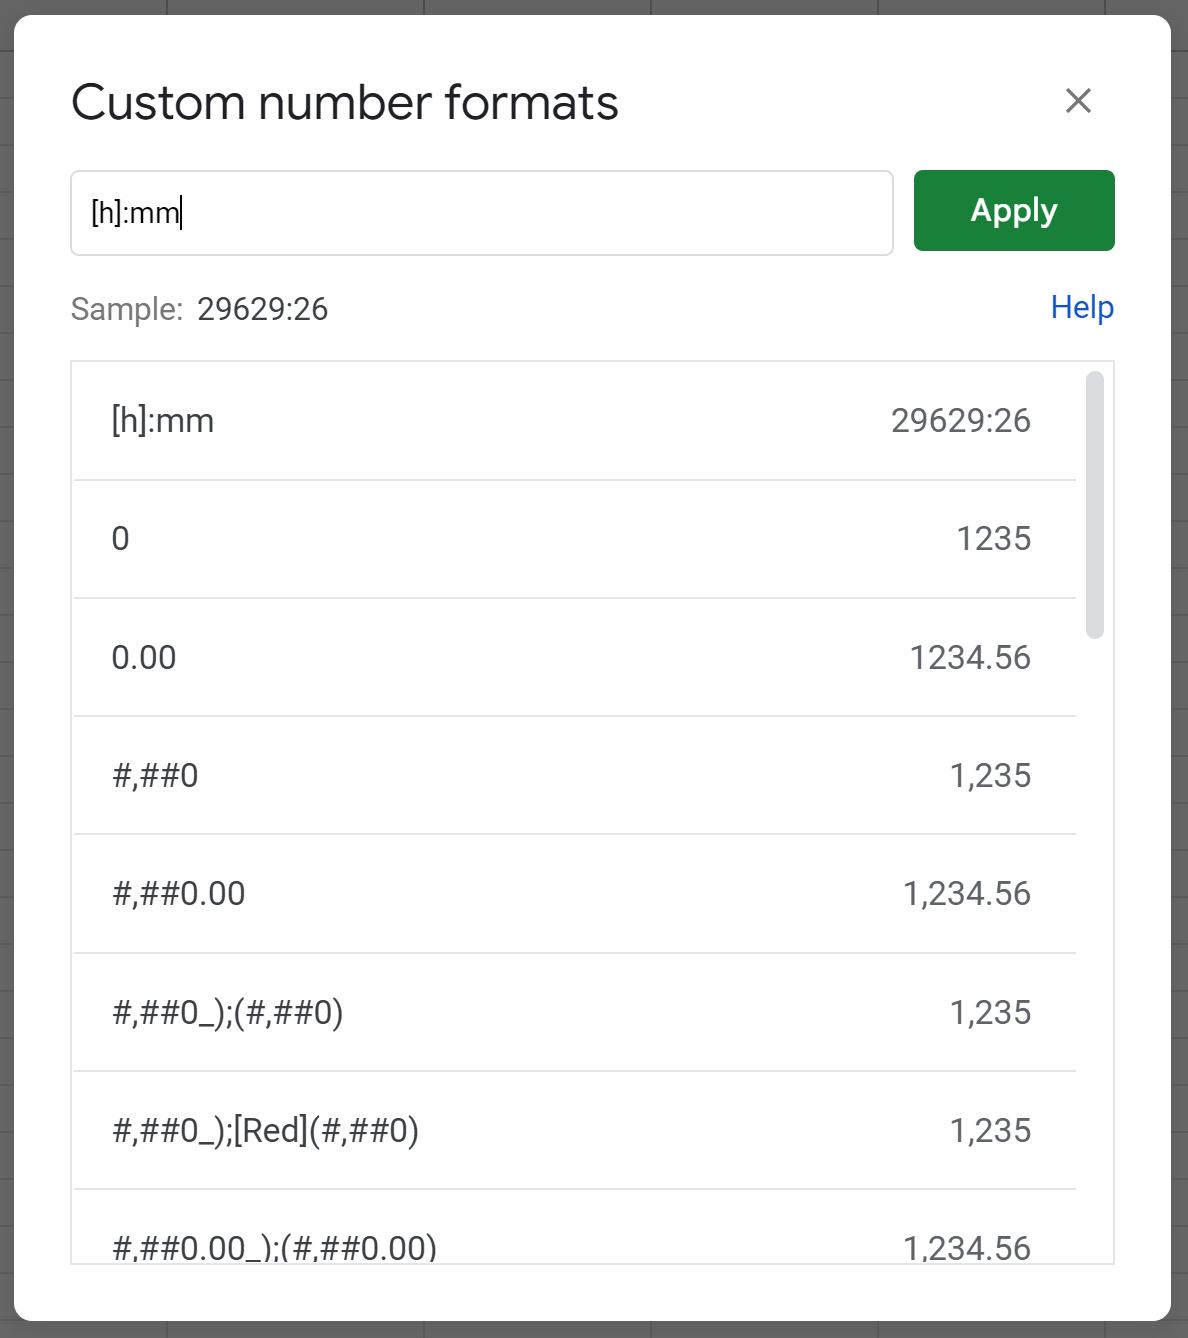Select the #,##0 format entry
This screenshot has width=1188, height=1338.
coord(574,775)
